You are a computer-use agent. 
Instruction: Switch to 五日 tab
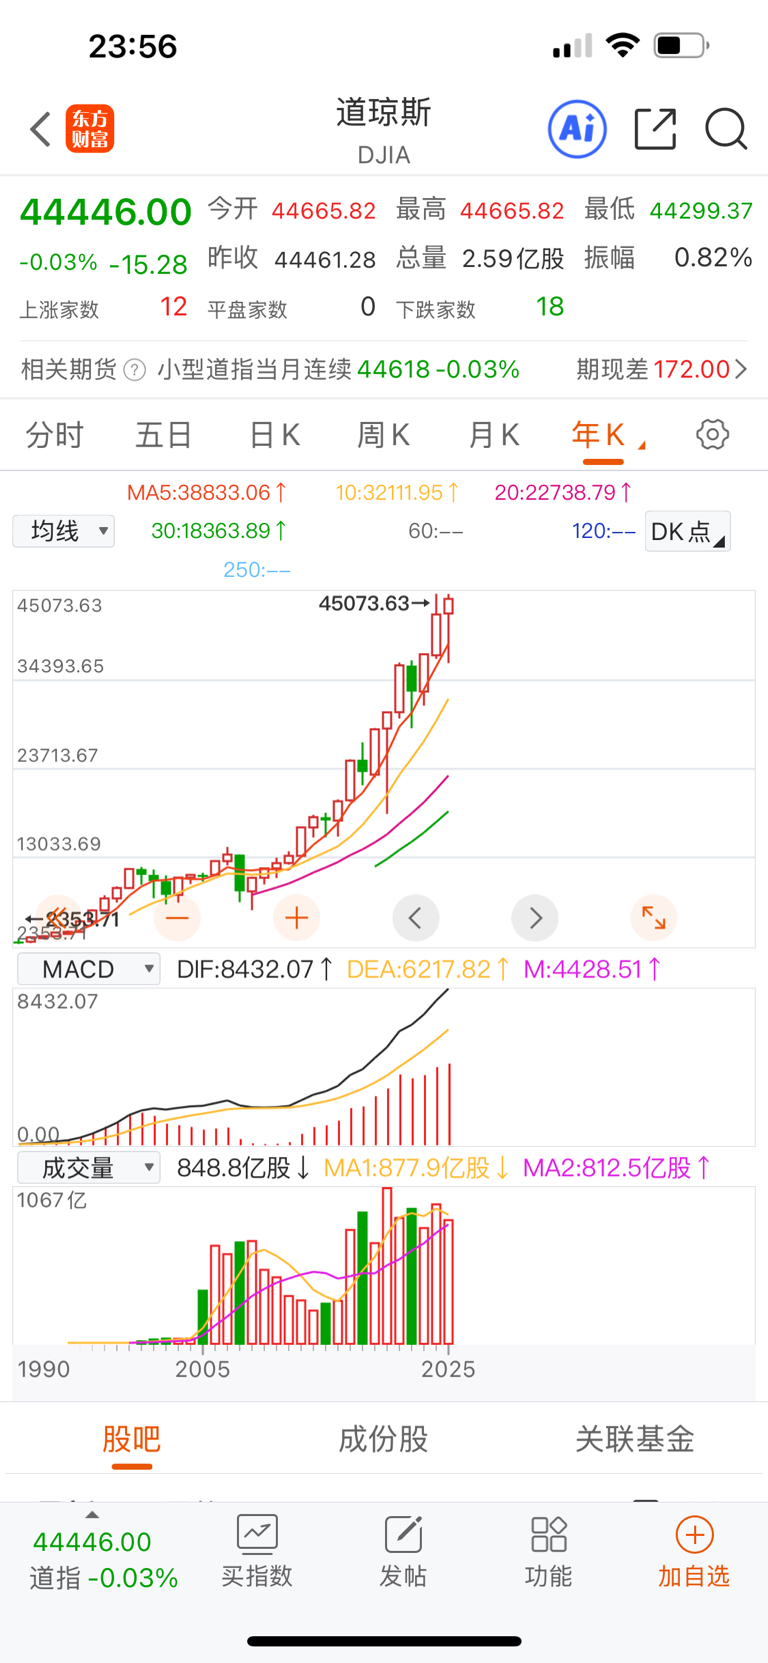pyautogui.click(x=164, y=435)
